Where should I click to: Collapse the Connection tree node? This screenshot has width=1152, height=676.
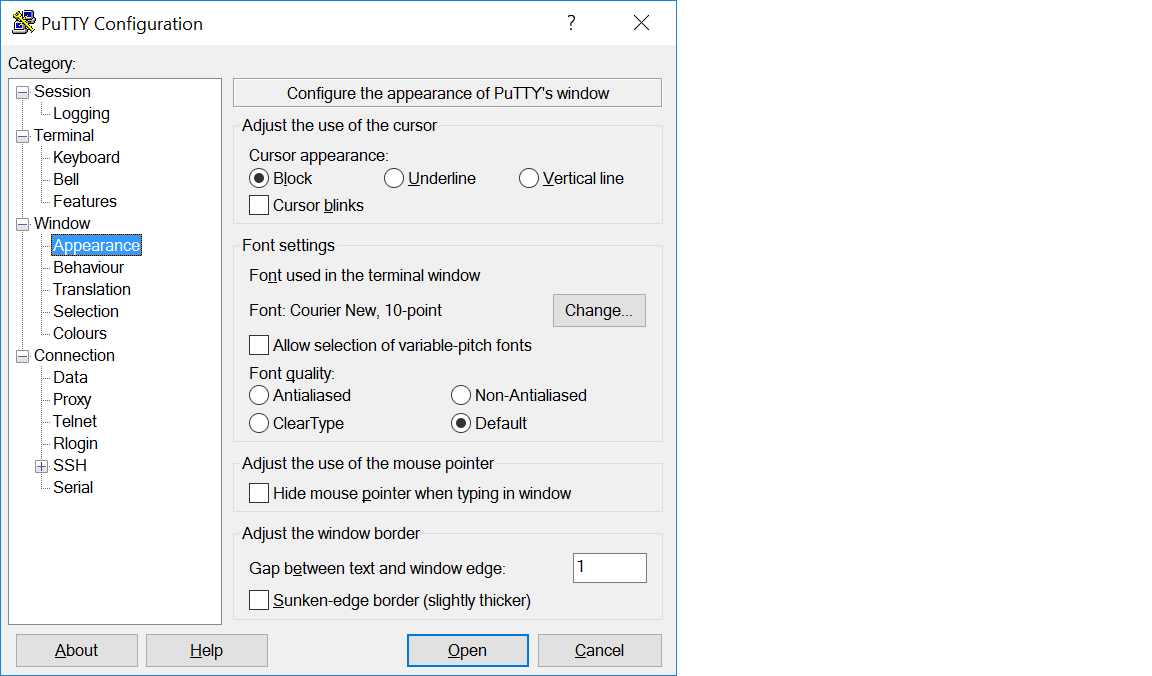(x=22, y=356)
